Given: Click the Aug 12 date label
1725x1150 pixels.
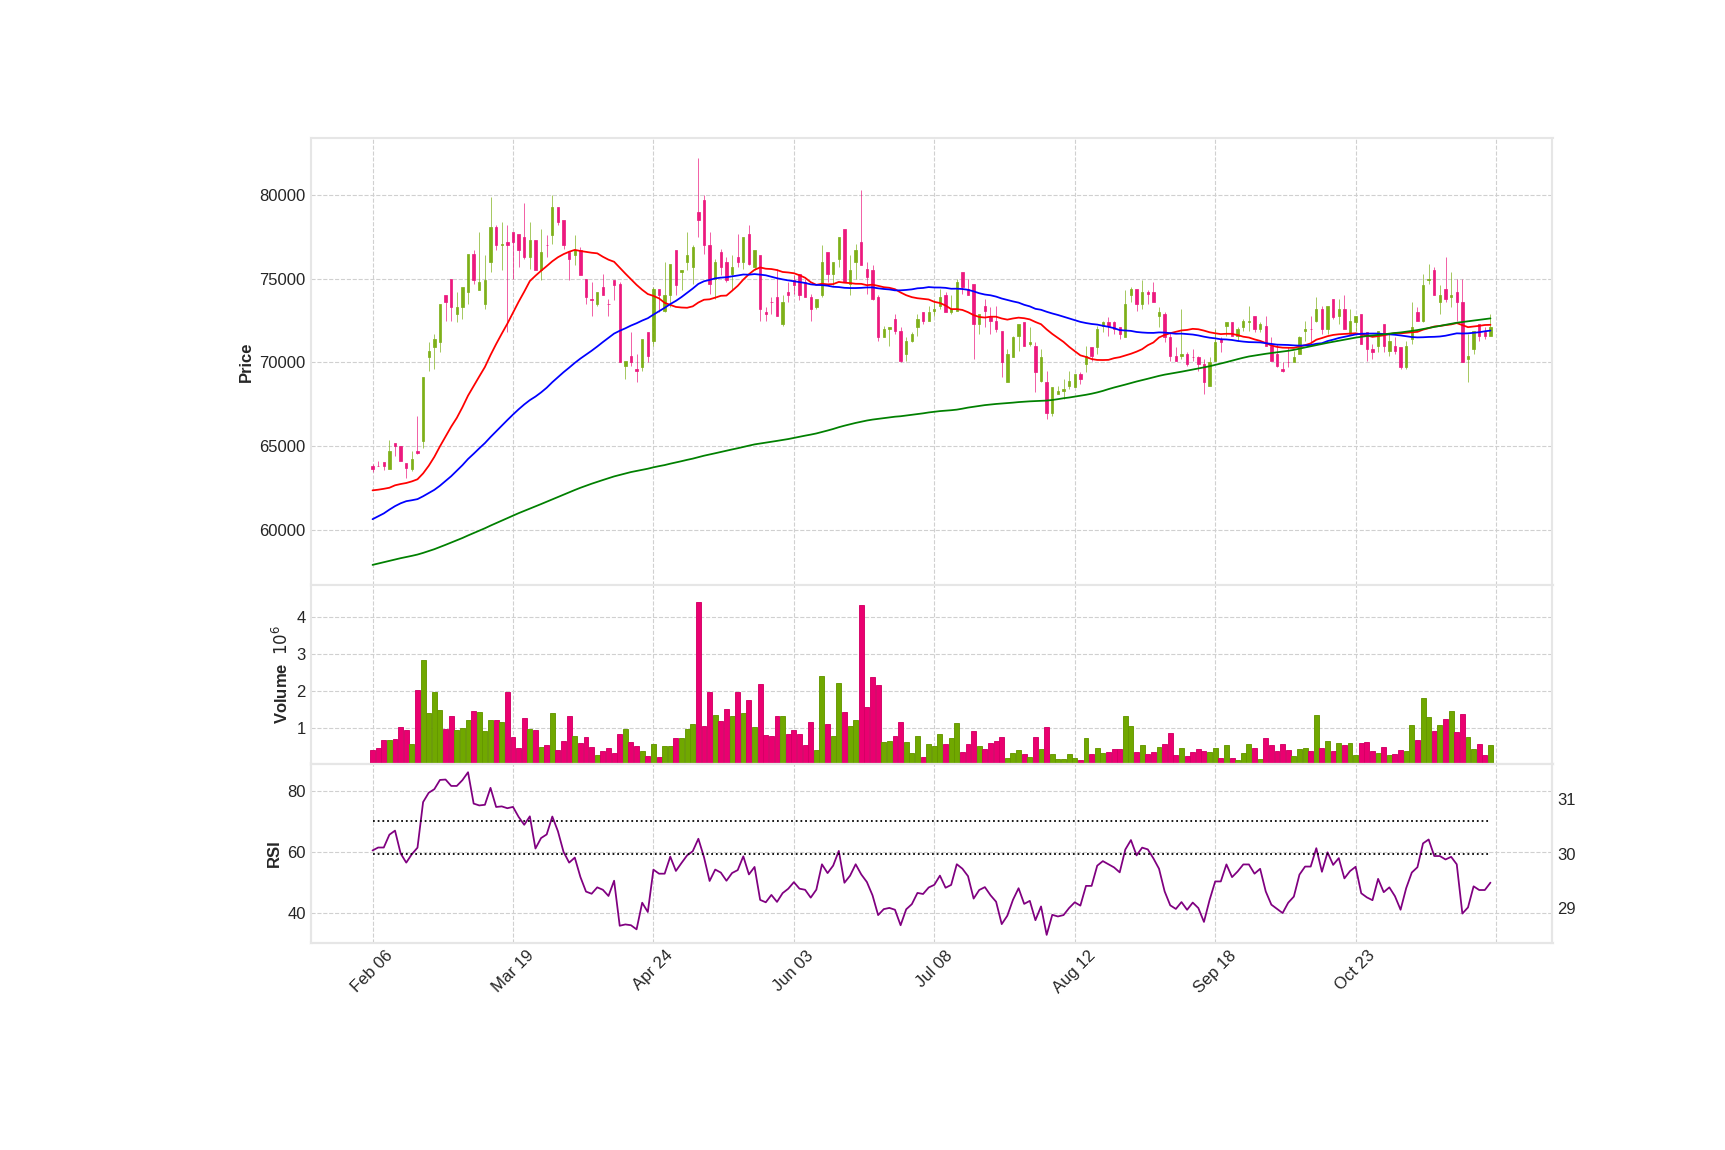Looking at the screenshot, I should coord(1073,971).
